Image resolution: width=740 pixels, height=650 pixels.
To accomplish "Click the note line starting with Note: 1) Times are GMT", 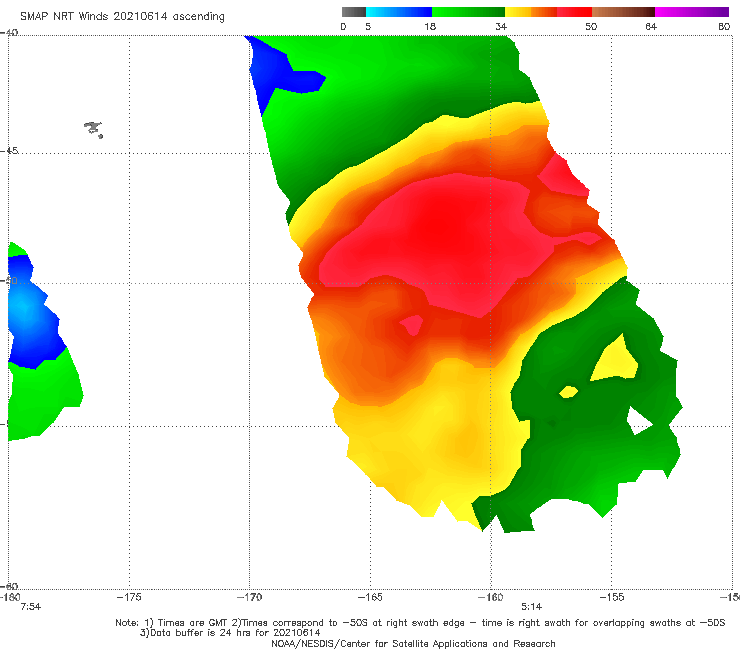I will point(420,623).
